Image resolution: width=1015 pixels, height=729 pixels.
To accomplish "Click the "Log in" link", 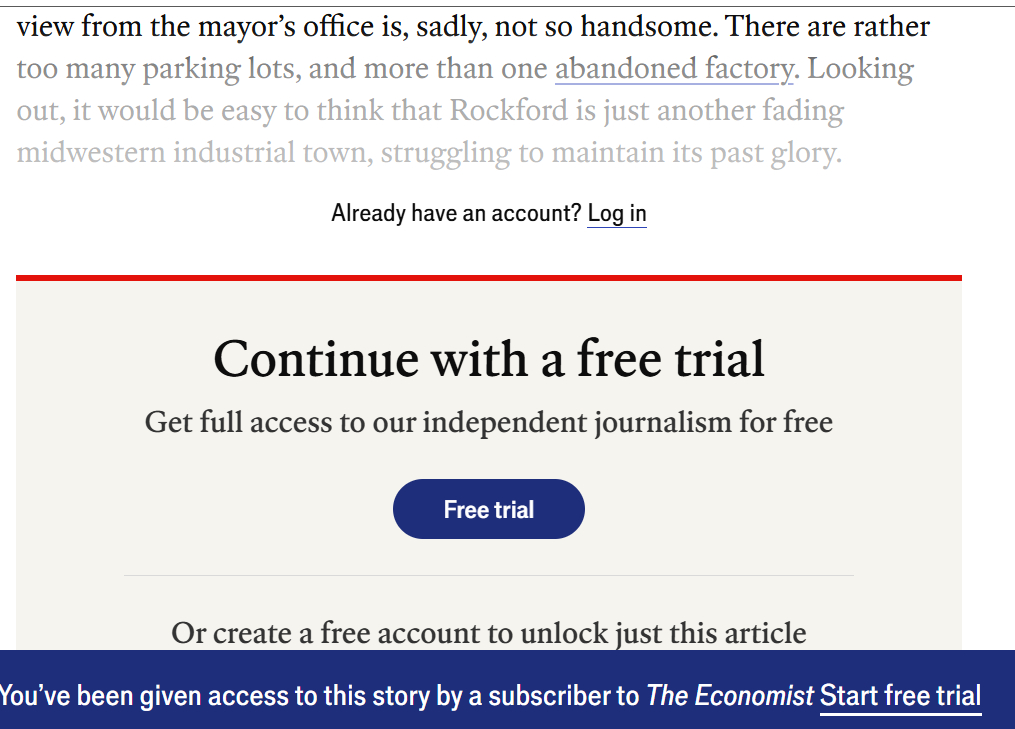I will [617, 213].
